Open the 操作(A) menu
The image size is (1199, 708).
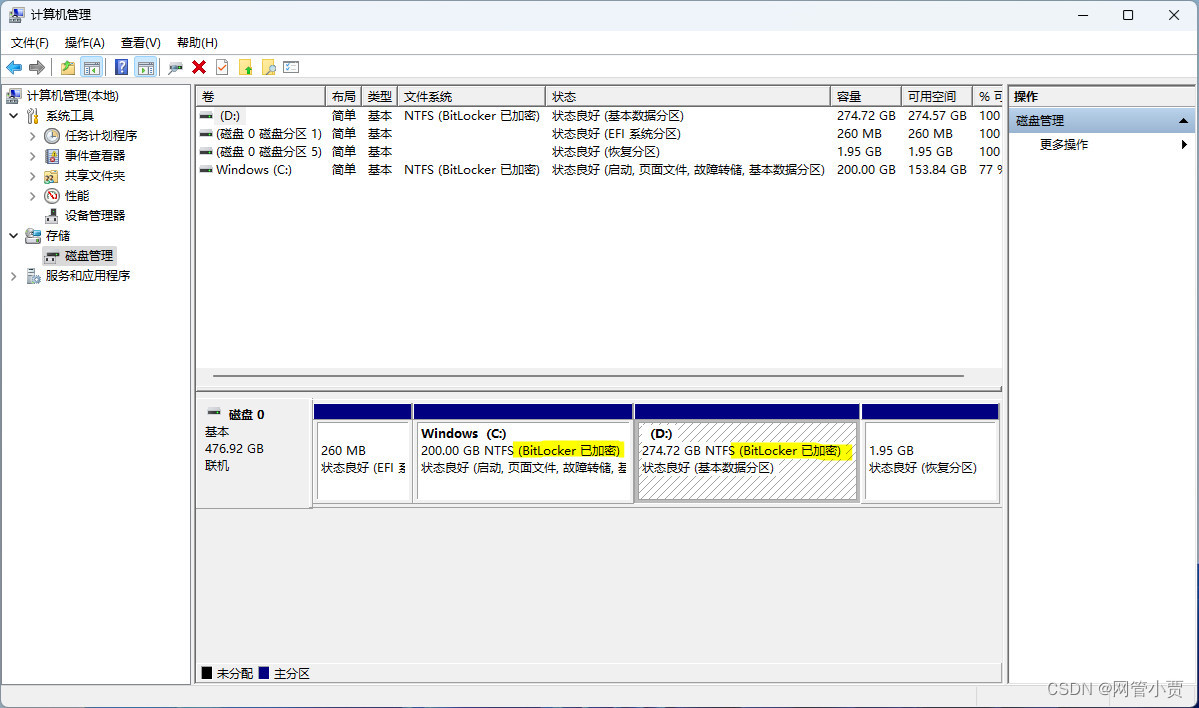[x=85, y=43]
